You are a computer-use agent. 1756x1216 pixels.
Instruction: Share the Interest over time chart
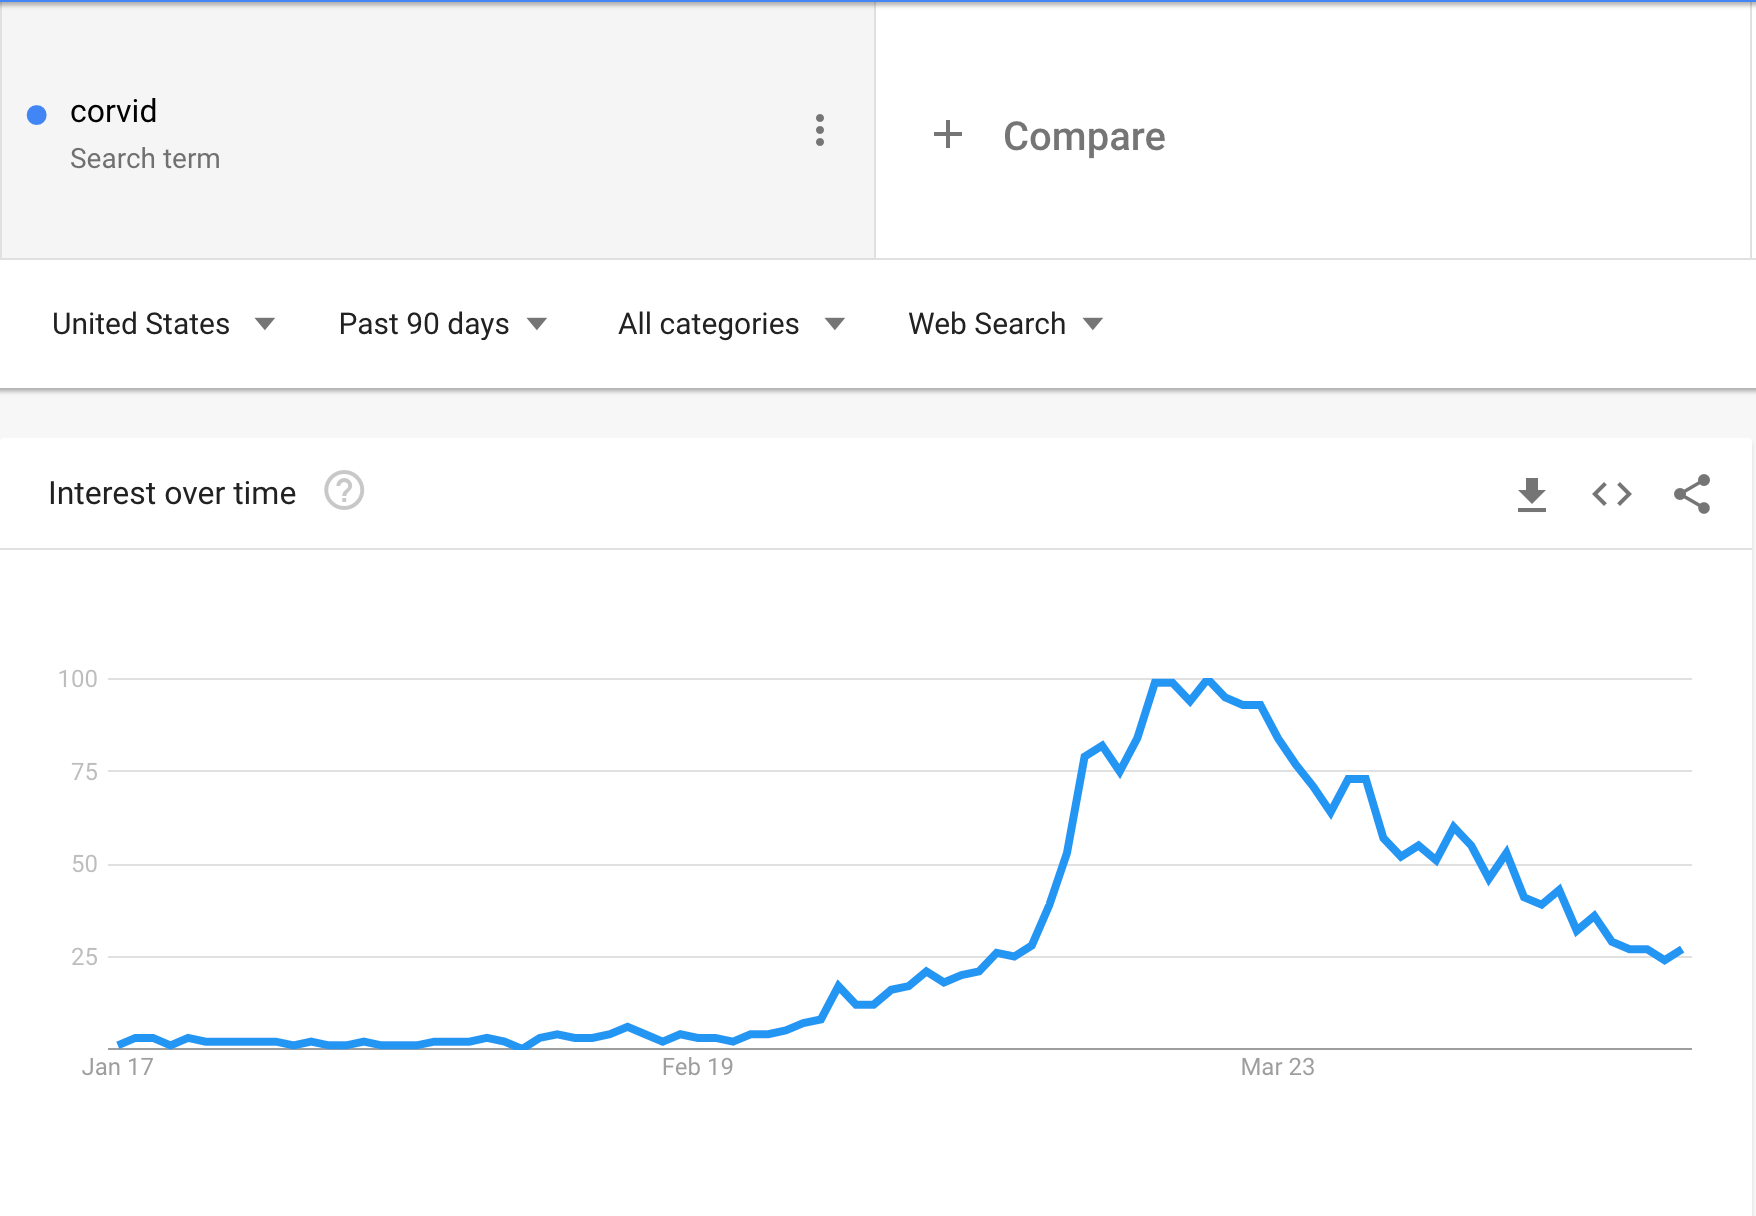click(x=1692, y=494)
